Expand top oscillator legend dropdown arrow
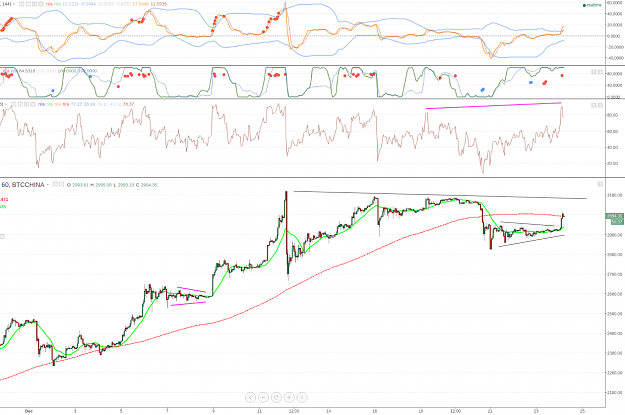 (x=14, y=4)
